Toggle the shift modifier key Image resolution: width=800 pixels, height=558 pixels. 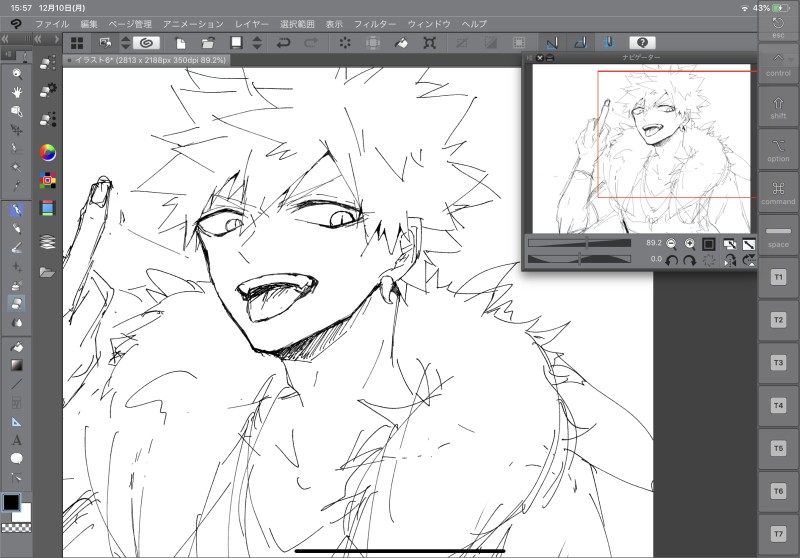[778, 107]
